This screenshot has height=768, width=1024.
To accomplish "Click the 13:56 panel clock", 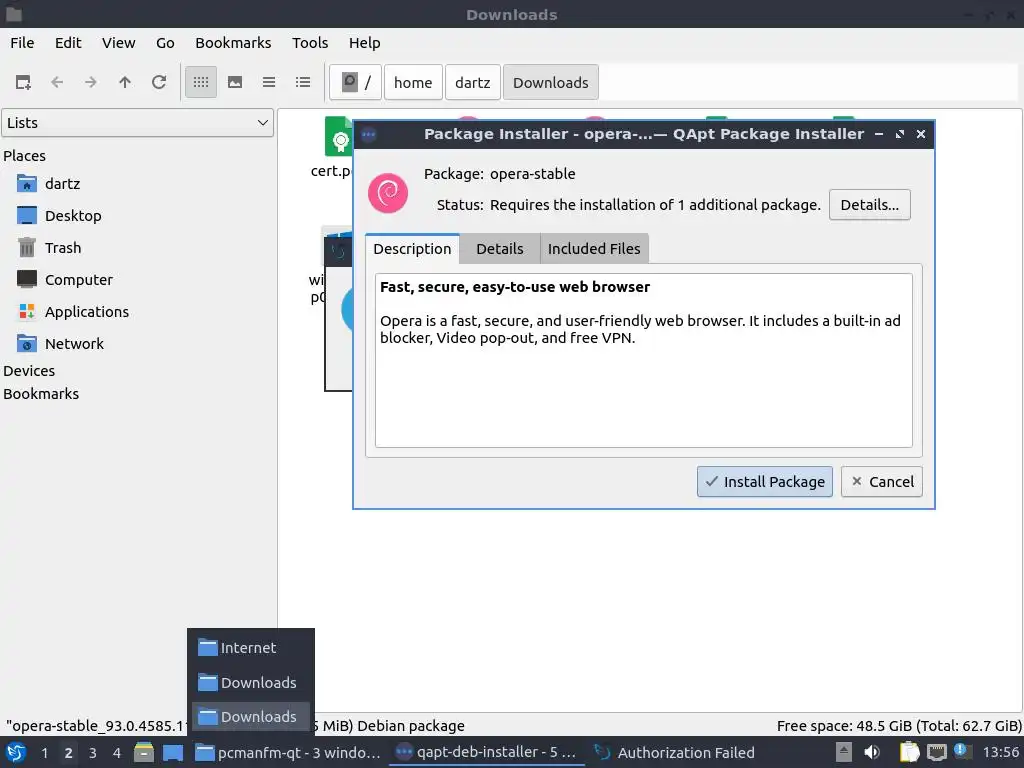I will pyautogui.click(x=1000, y=752).
